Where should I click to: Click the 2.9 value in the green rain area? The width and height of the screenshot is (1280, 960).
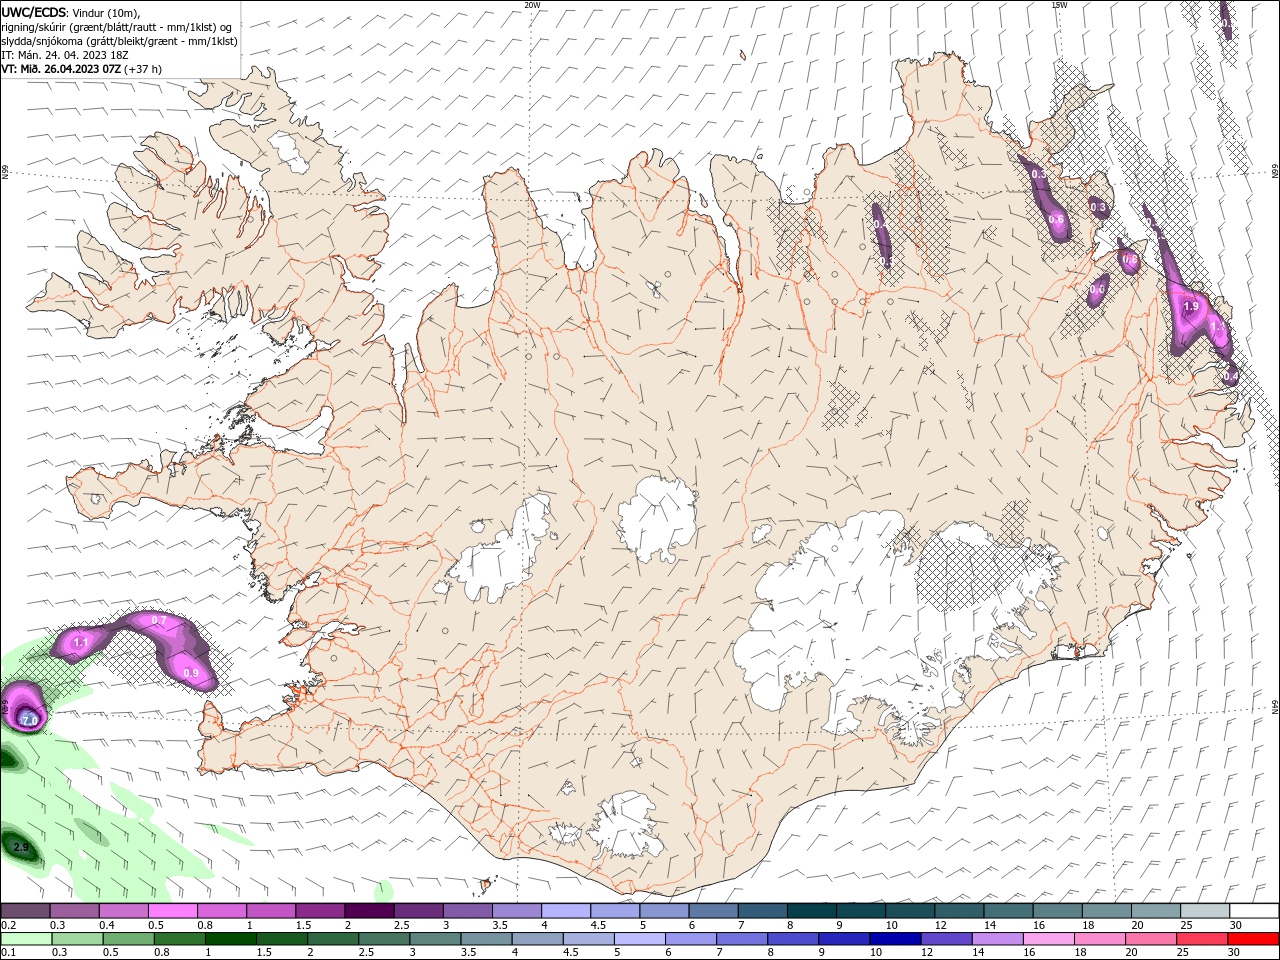point(21,848)
